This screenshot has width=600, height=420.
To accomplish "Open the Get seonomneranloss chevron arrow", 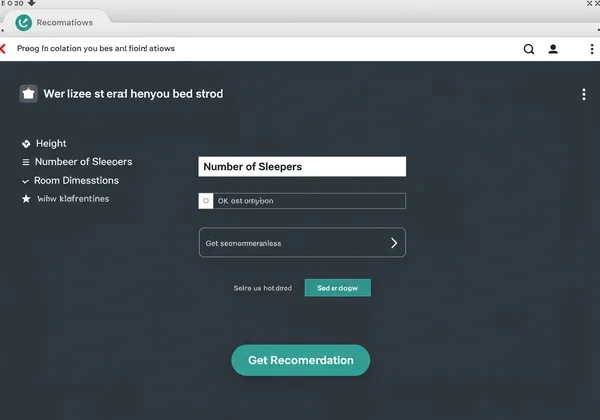I will [394, 243].
